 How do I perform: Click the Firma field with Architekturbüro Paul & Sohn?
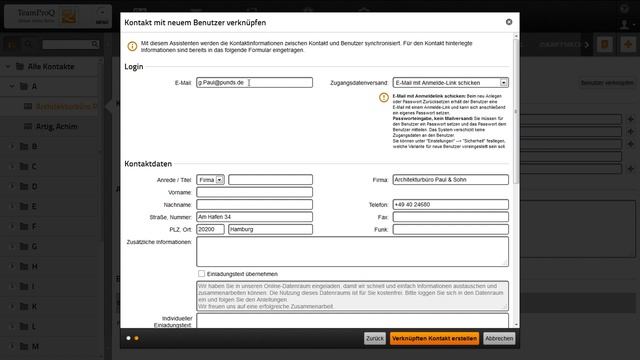451,180
